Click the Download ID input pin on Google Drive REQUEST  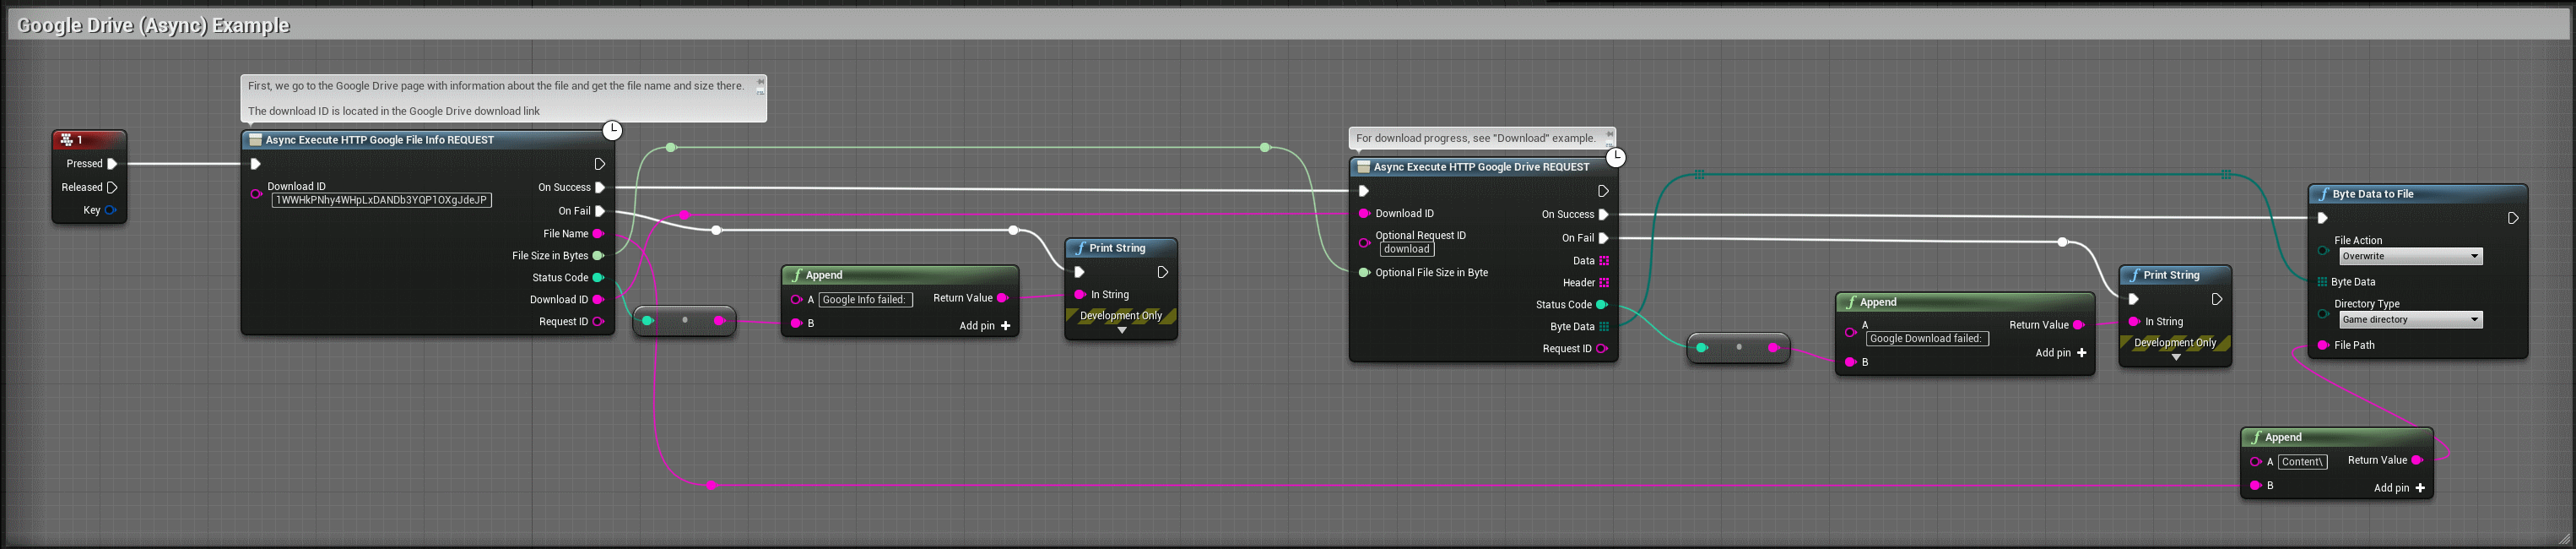(x=1364, y=213)
